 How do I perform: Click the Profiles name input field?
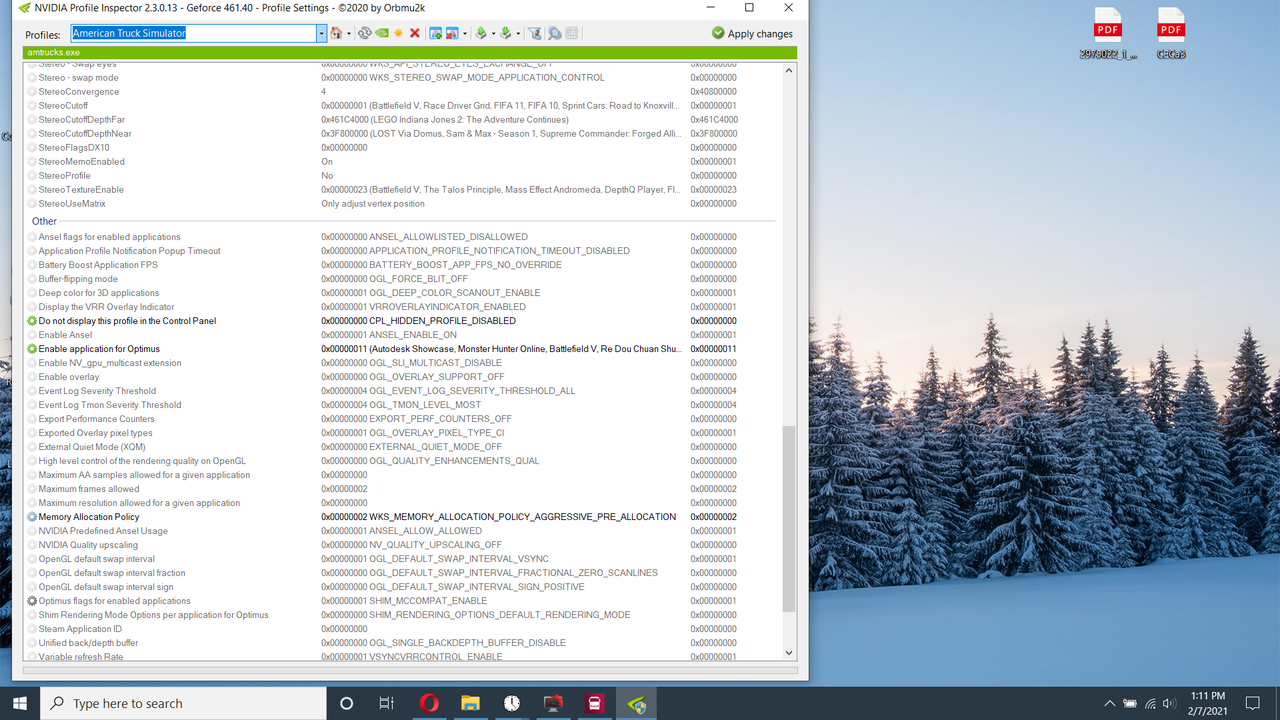pyautogui.click(x=194, y=33)
